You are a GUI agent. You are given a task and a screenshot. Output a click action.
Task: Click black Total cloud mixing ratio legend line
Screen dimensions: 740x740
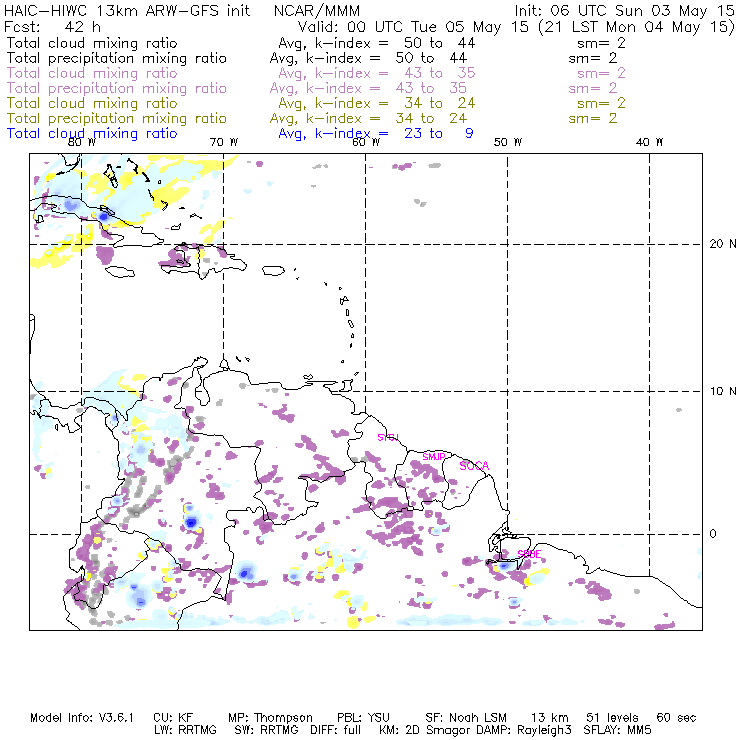(x=92, y=43)
